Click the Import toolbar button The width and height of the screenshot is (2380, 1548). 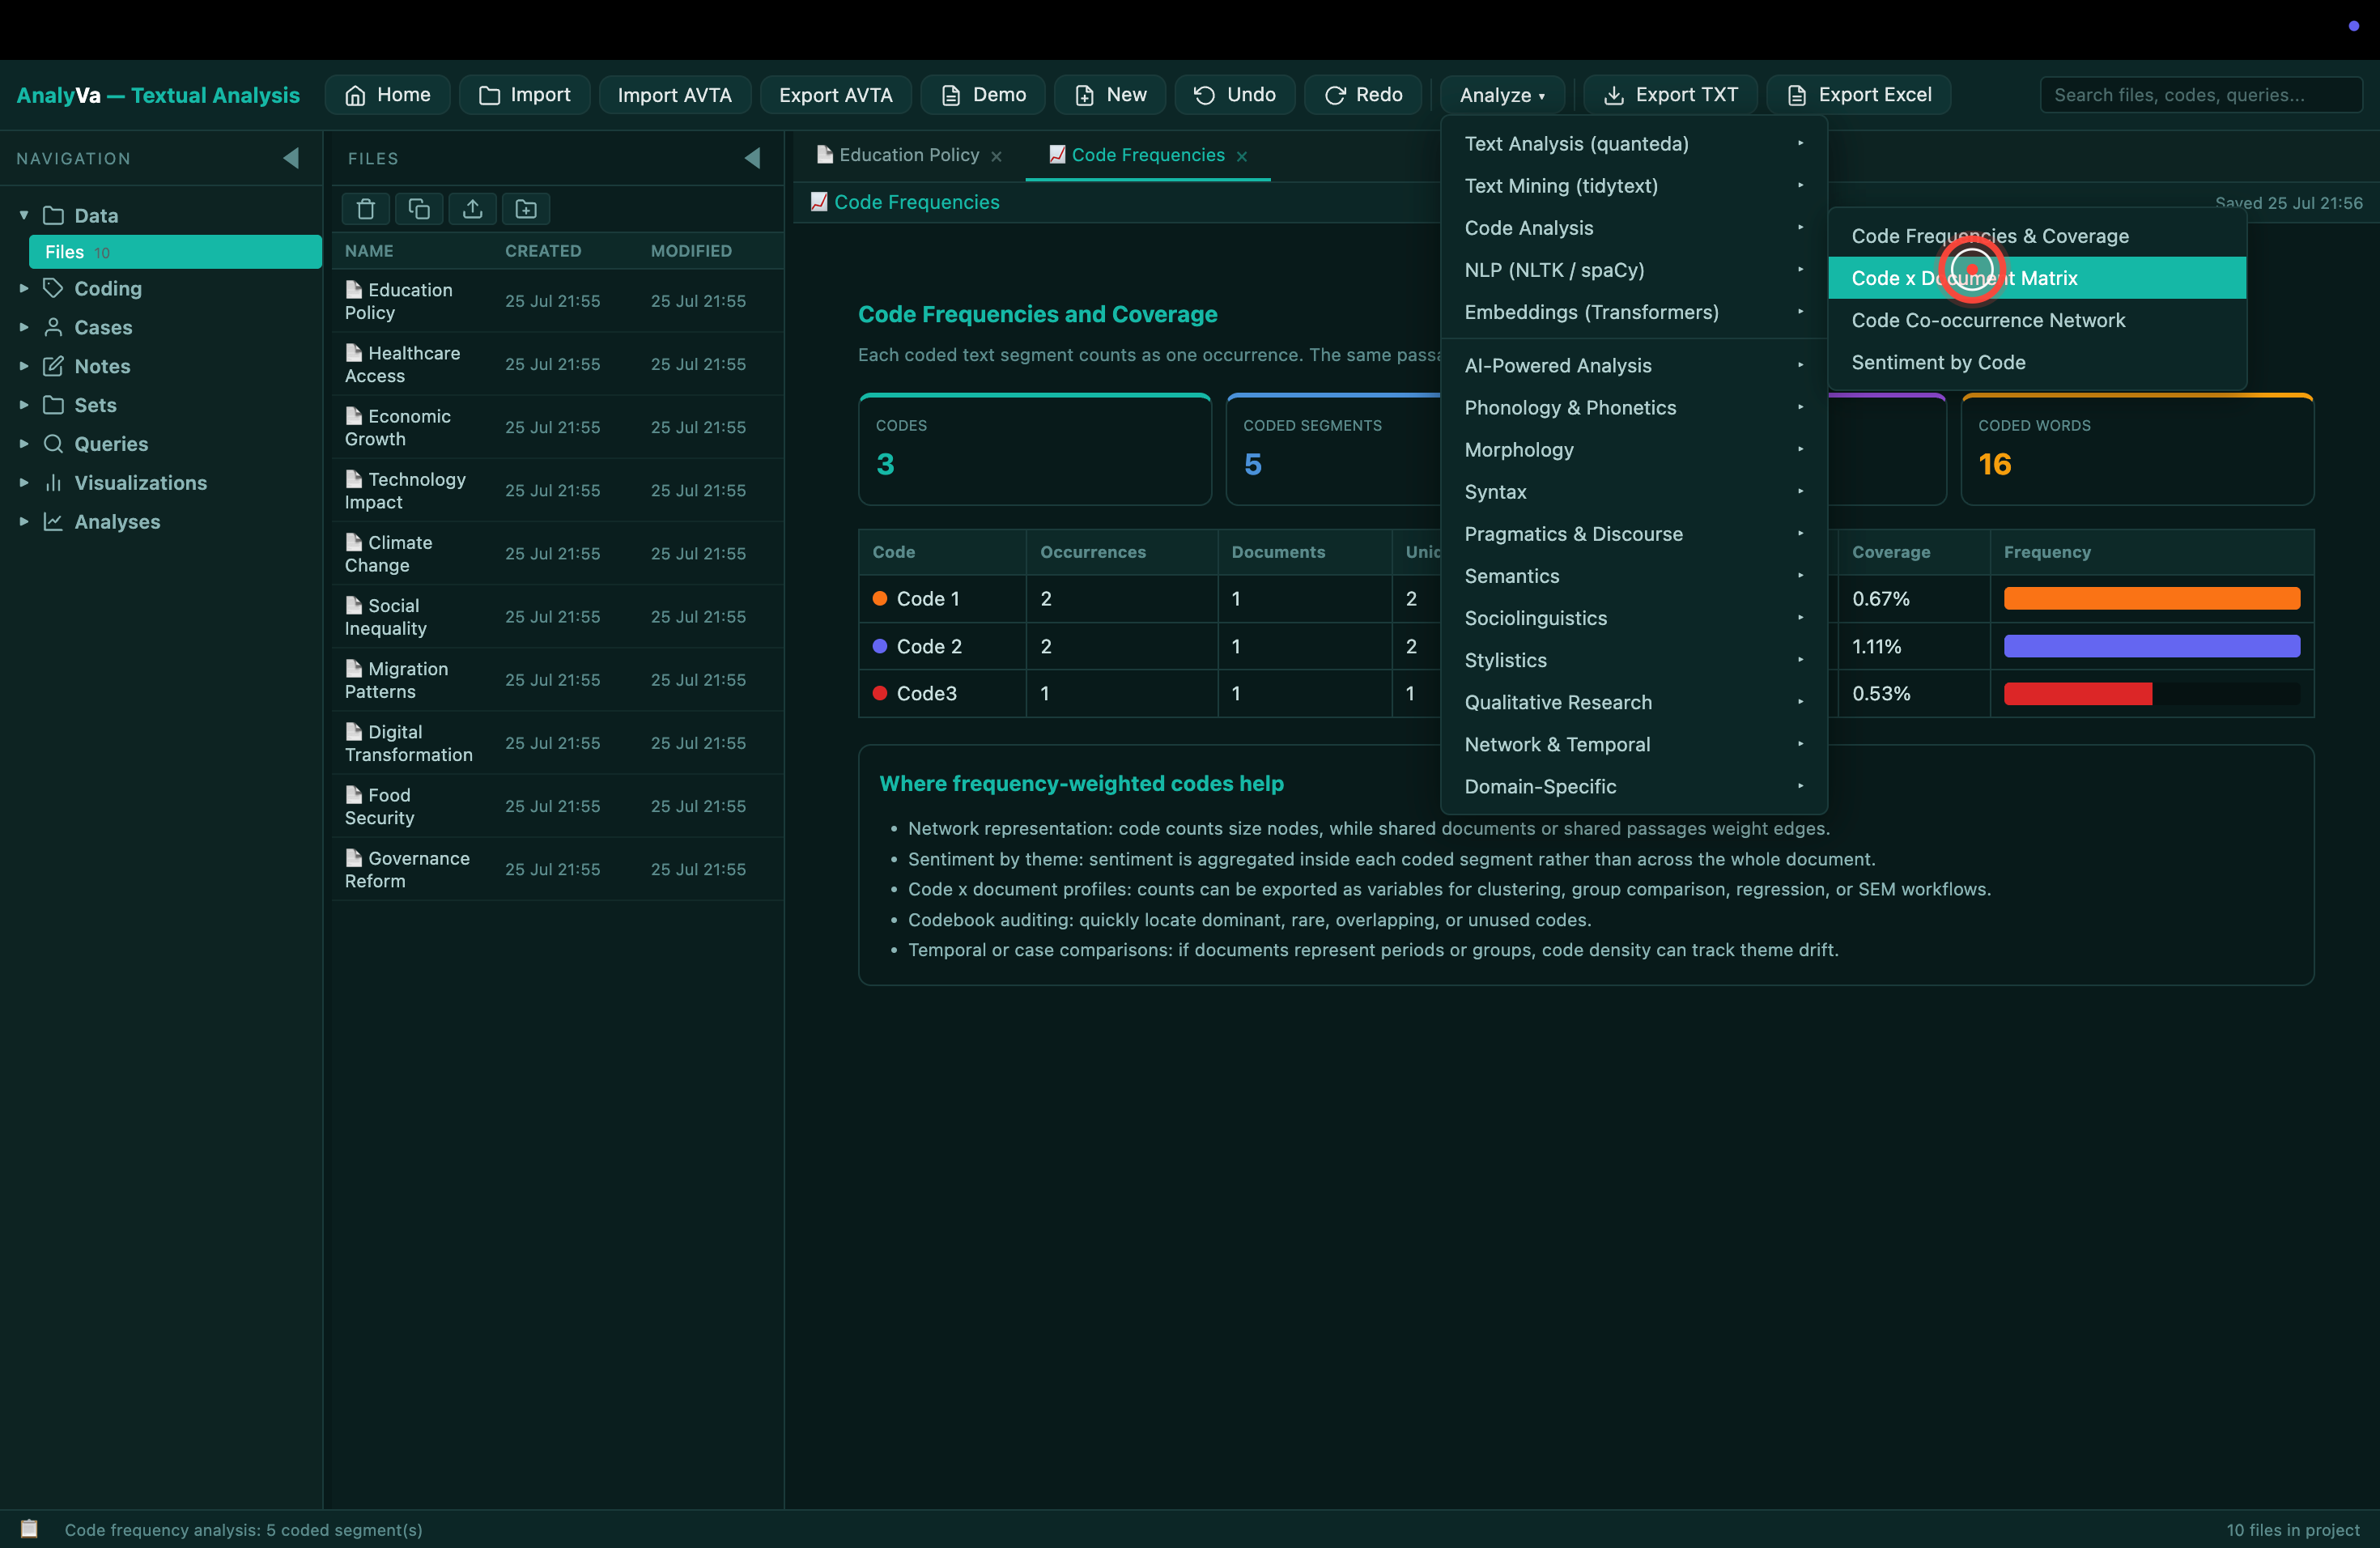tap(524, 95)
